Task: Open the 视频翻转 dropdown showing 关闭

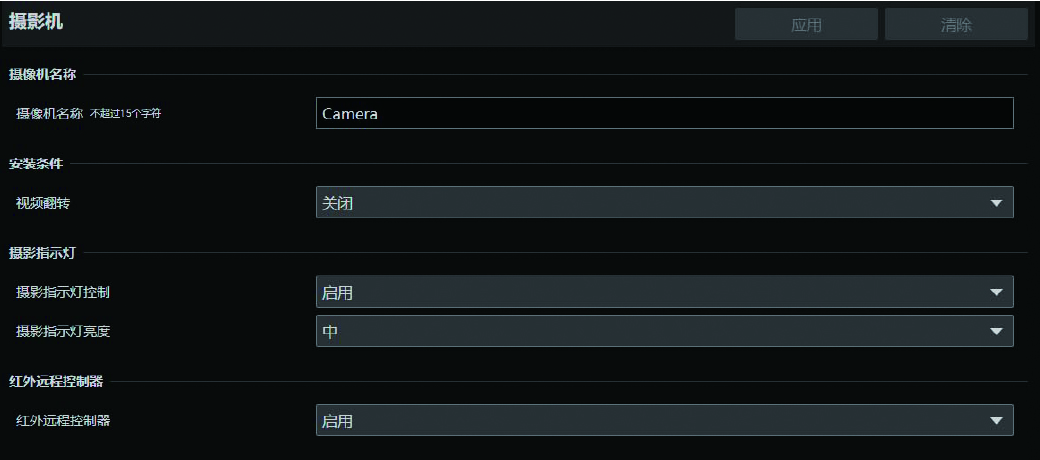Action: tap(664, 203)
